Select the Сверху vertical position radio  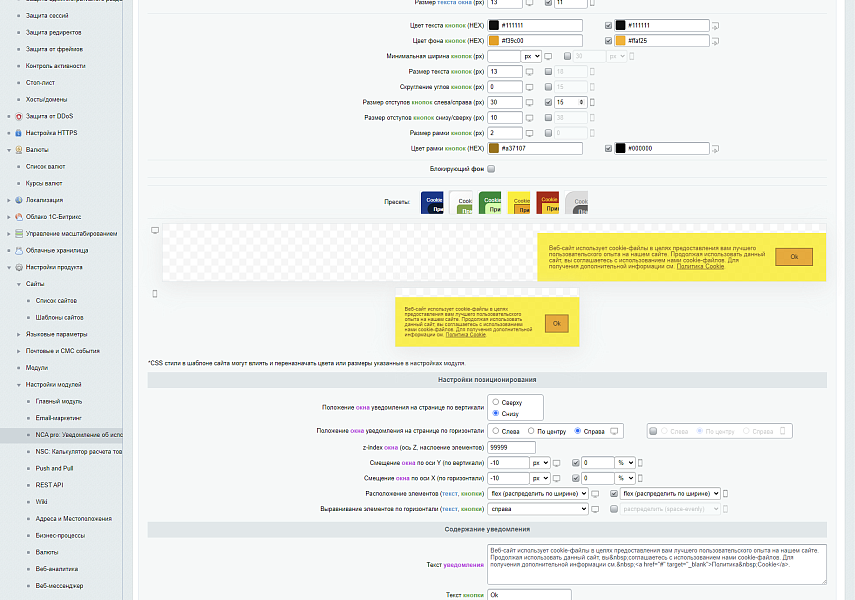click(496, 402)
